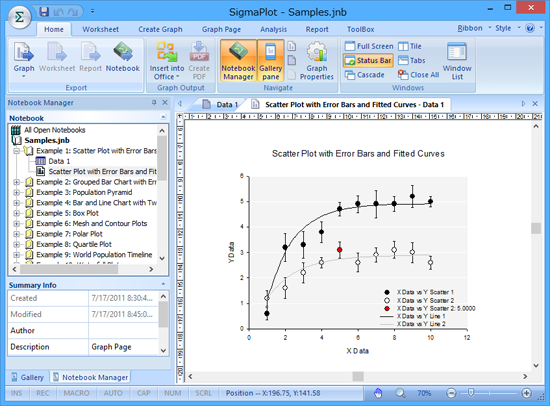Open the Ribbon options dropdown
Screen dimensions: 550x406
(x=474, y=28)
